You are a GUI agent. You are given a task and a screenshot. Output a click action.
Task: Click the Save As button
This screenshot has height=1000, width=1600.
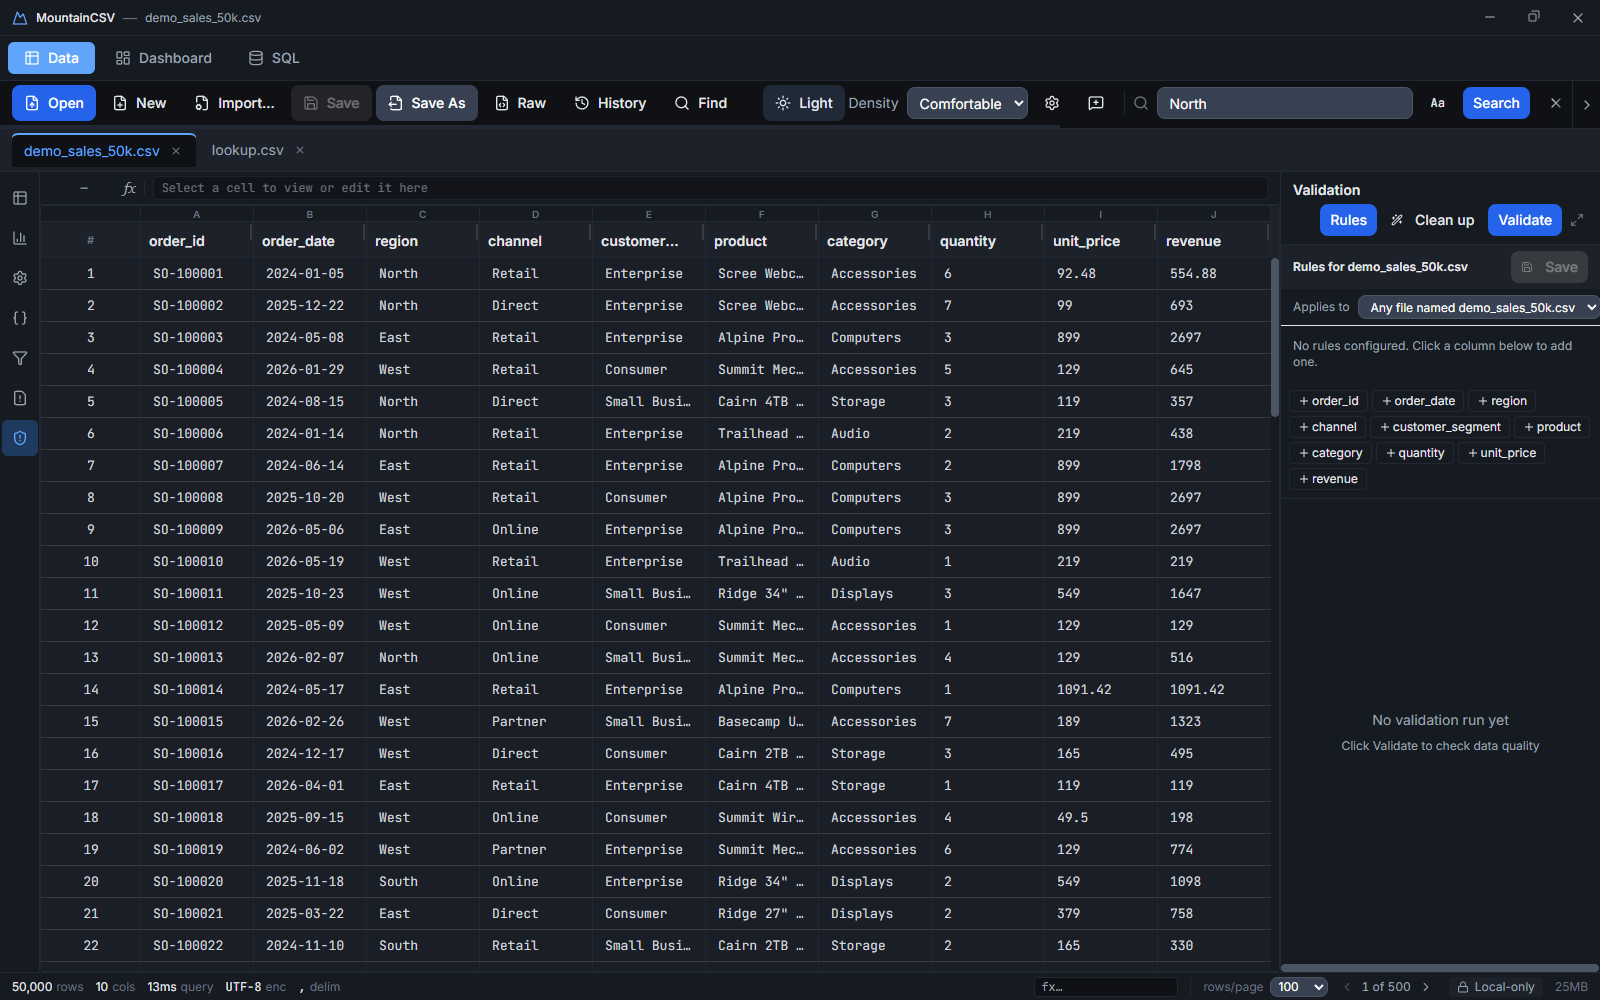click(427, 103)
